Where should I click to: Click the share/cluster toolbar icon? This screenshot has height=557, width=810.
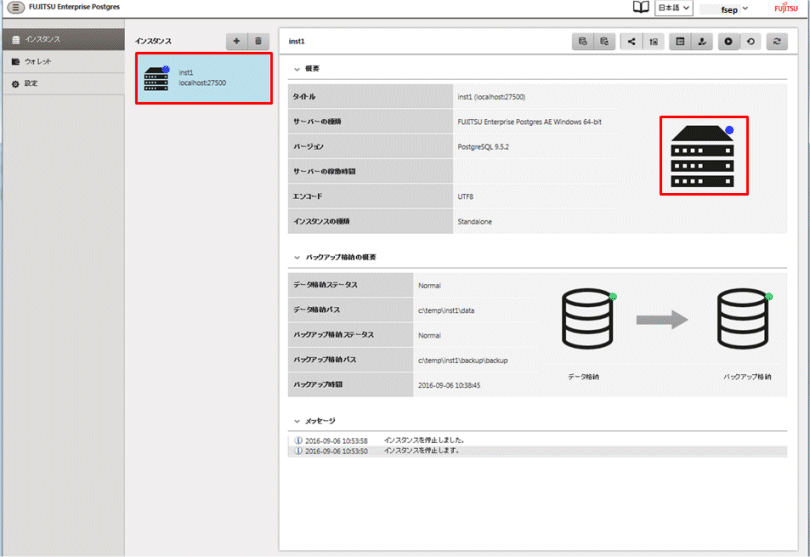tap(631, 41)
